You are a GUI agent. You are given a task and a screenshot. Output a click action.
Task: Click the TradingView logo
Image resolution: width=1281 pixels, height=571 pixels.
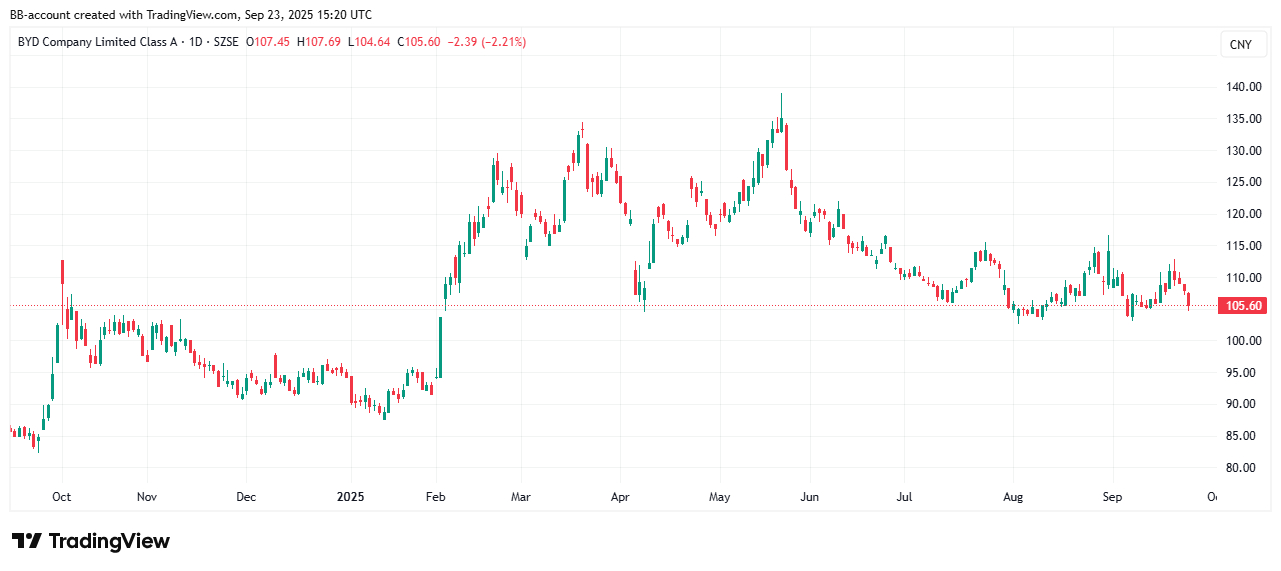91,541
